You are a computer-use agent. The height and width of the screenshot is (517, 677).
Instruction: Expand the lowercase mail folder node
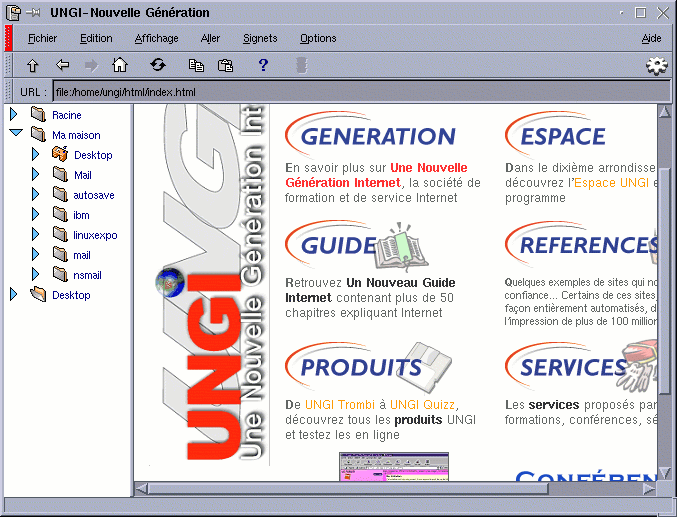pos(35,254)
